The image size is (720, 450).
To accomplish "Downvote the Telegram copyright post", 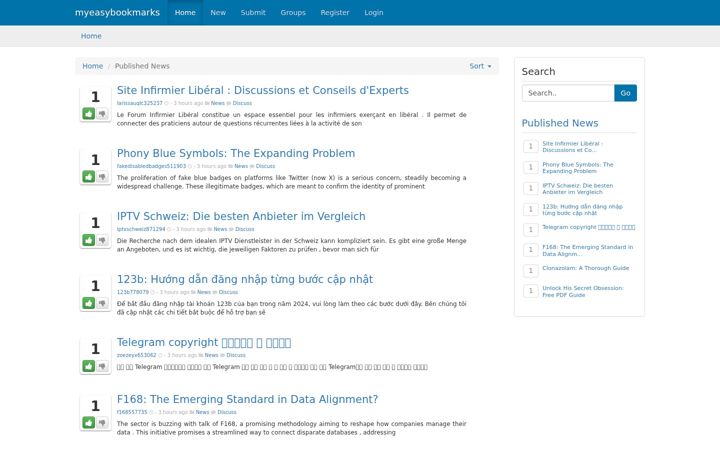I will coord(102,366).
